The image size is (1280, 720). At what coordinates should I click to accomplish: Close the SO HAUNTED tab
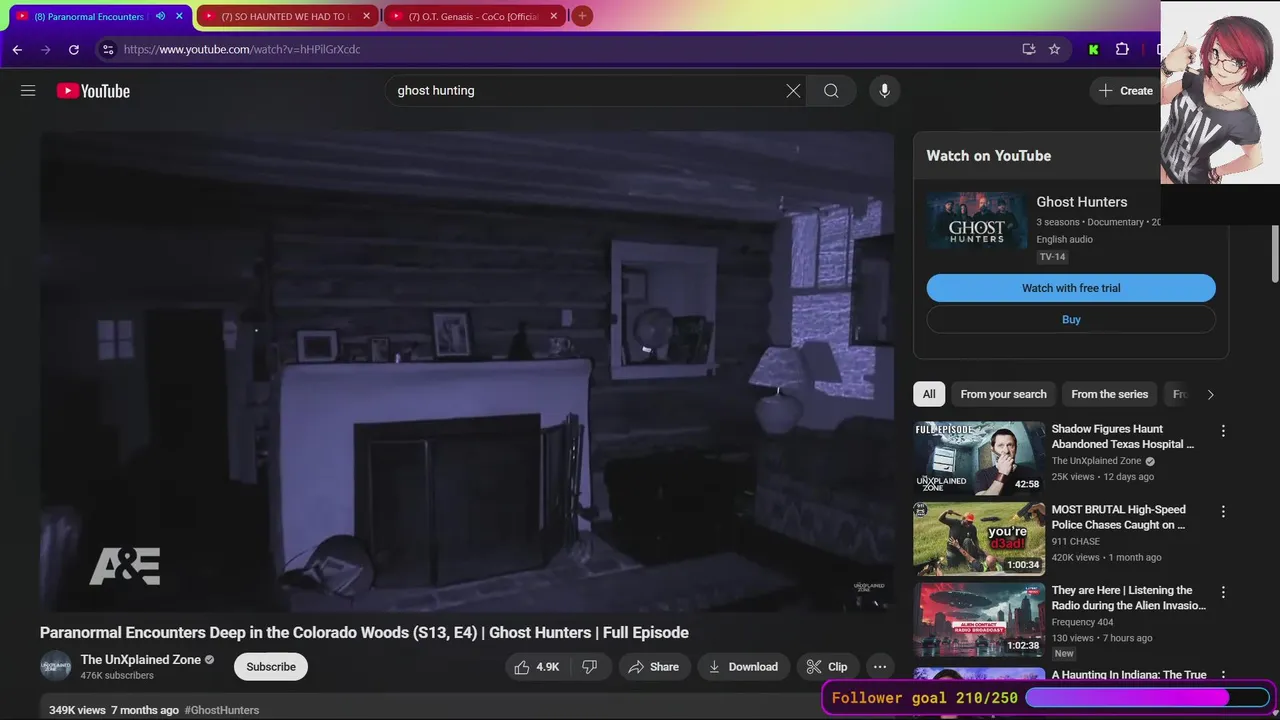[366, 16]
